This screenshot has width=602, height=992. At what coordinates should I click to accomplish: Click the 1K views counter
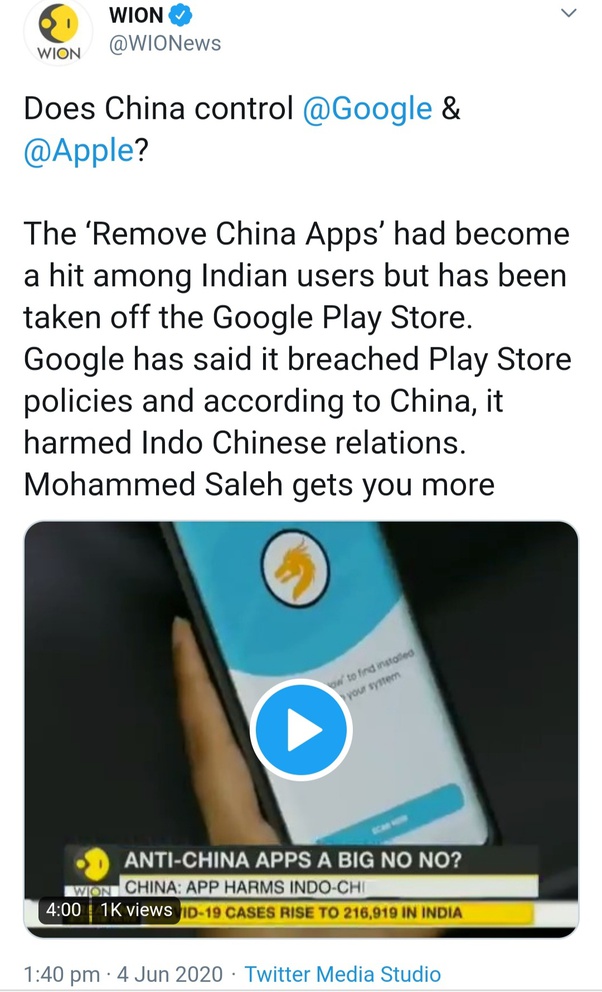[x=137, y=910]
